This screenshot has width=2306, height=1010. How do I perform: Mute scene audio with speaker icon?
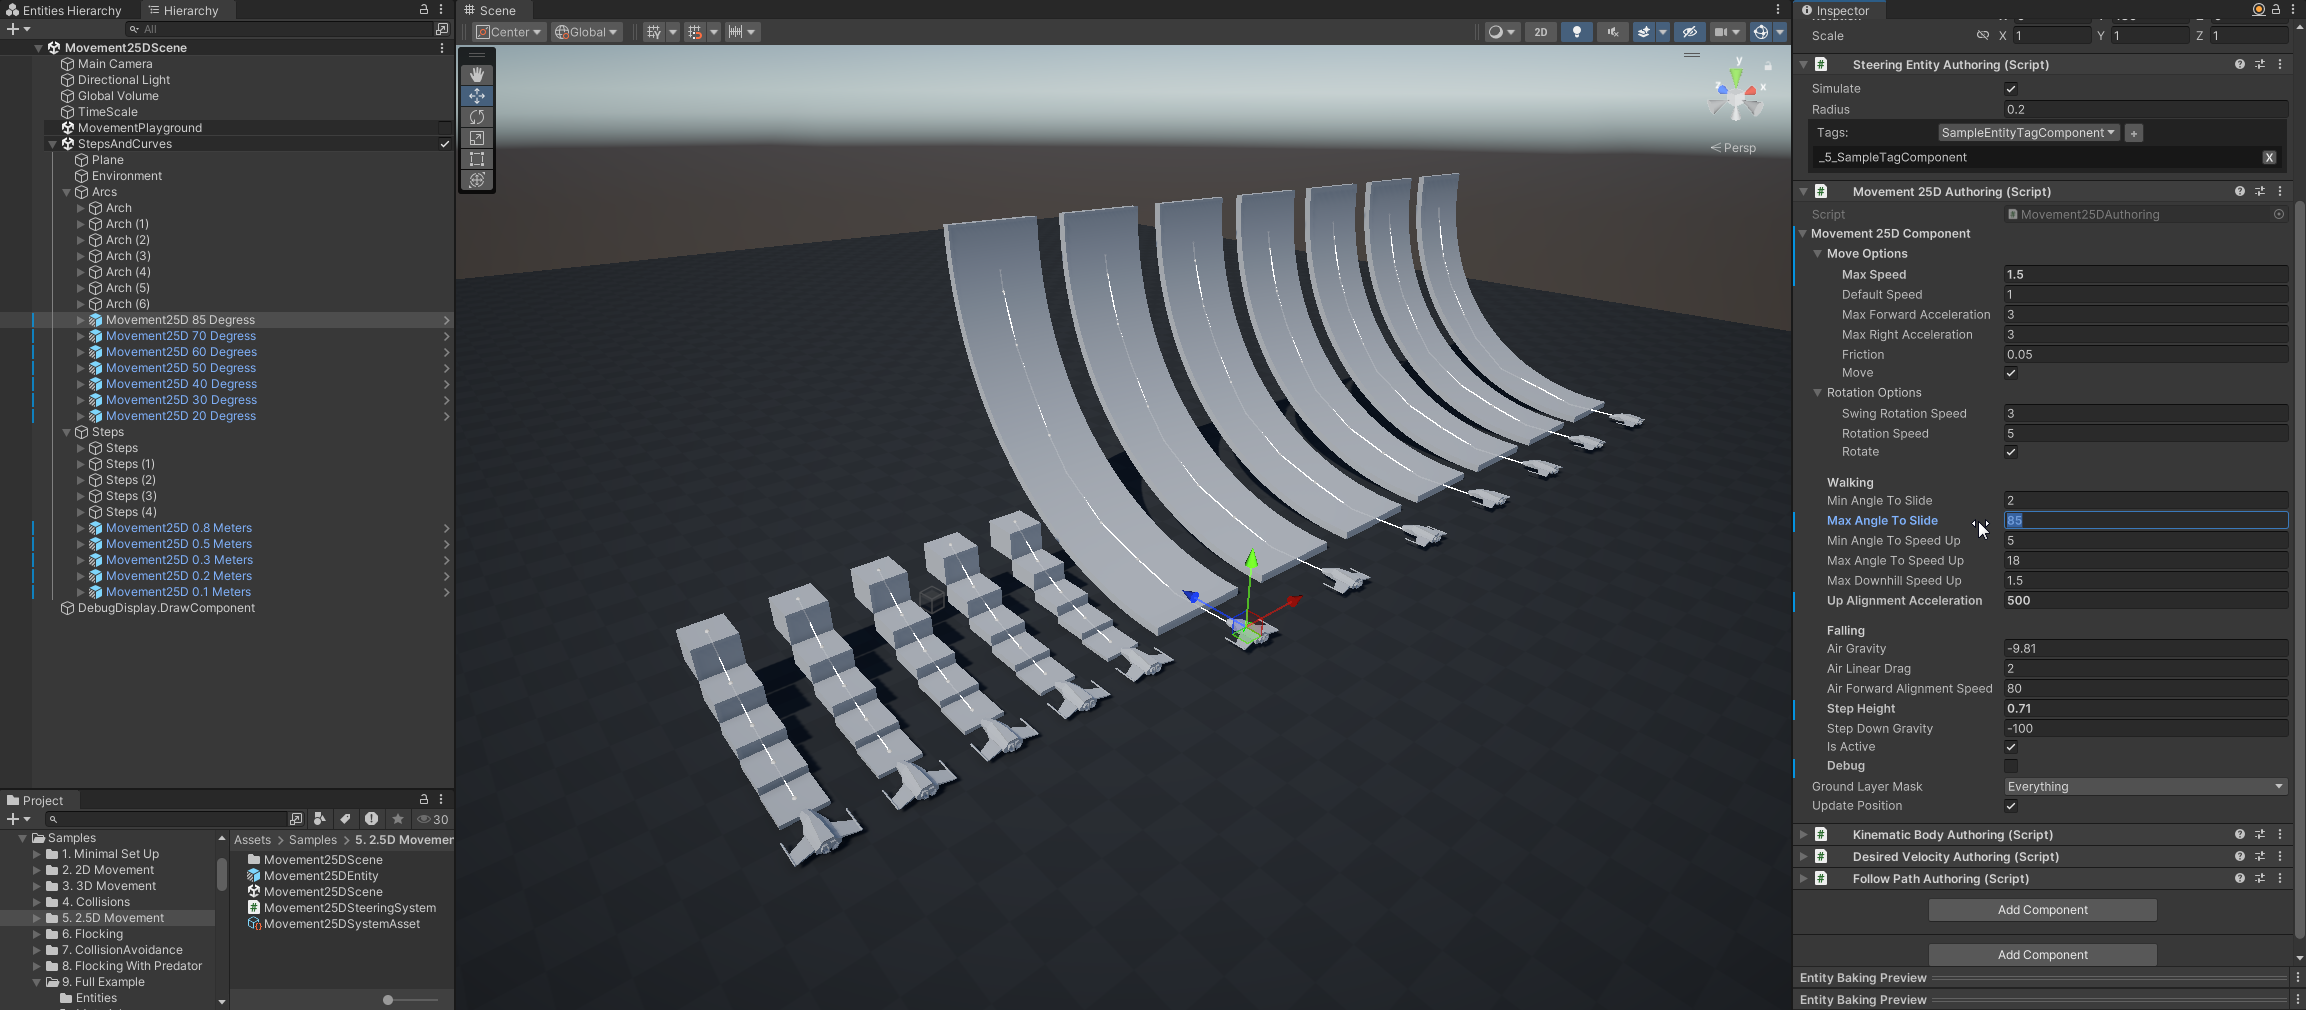point(1612,32)
